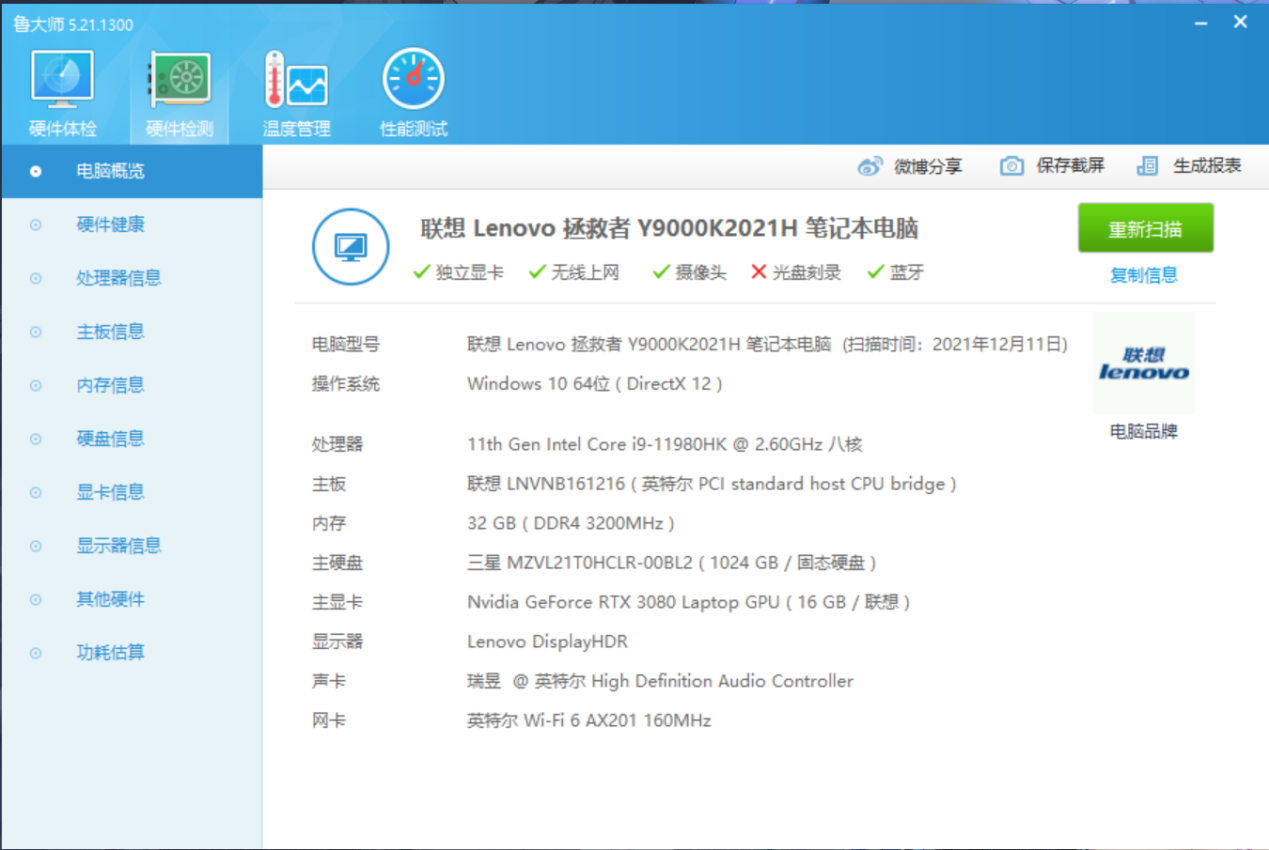
Task: Click the green check beside 摄像头
Action: [x=661, y=272]
